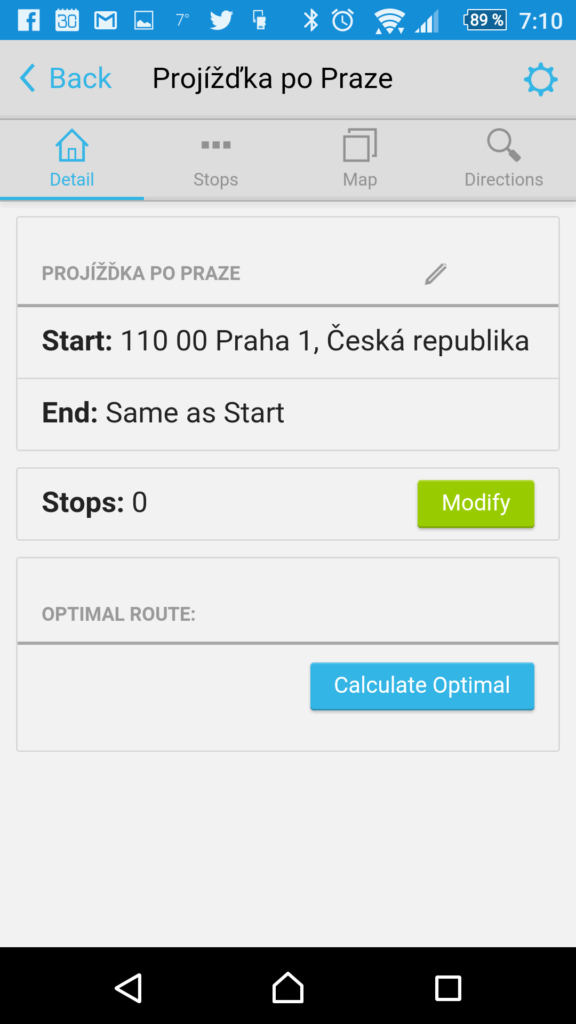The width and height of the screenshot is (576, 1024).
Task: Tap the magnifier Directions icon
Action: (x=504, y=145)
